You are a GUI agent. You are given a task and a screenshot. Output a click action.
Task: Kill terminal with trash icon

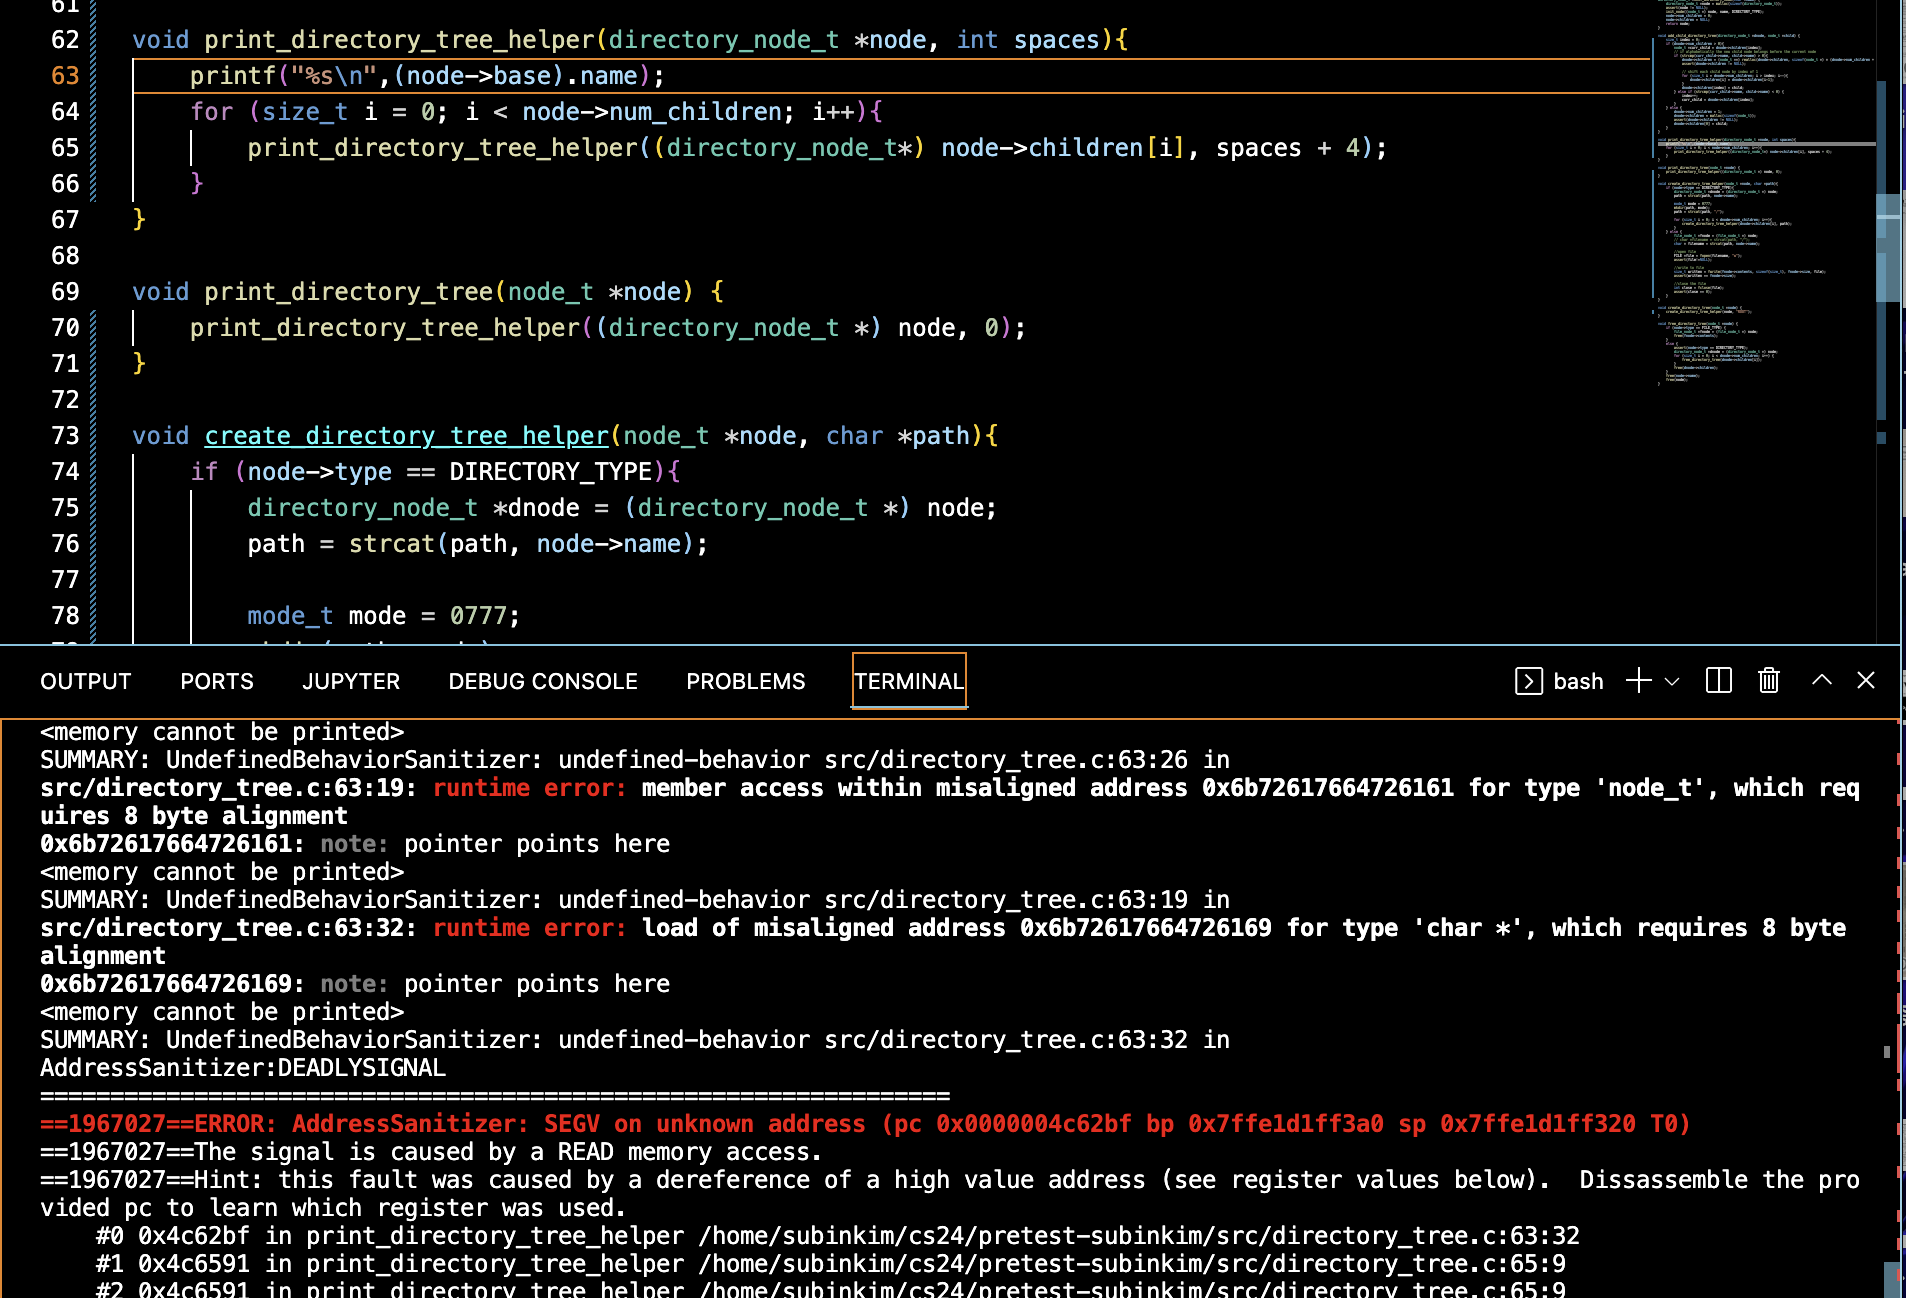(x=1769, y=681)
